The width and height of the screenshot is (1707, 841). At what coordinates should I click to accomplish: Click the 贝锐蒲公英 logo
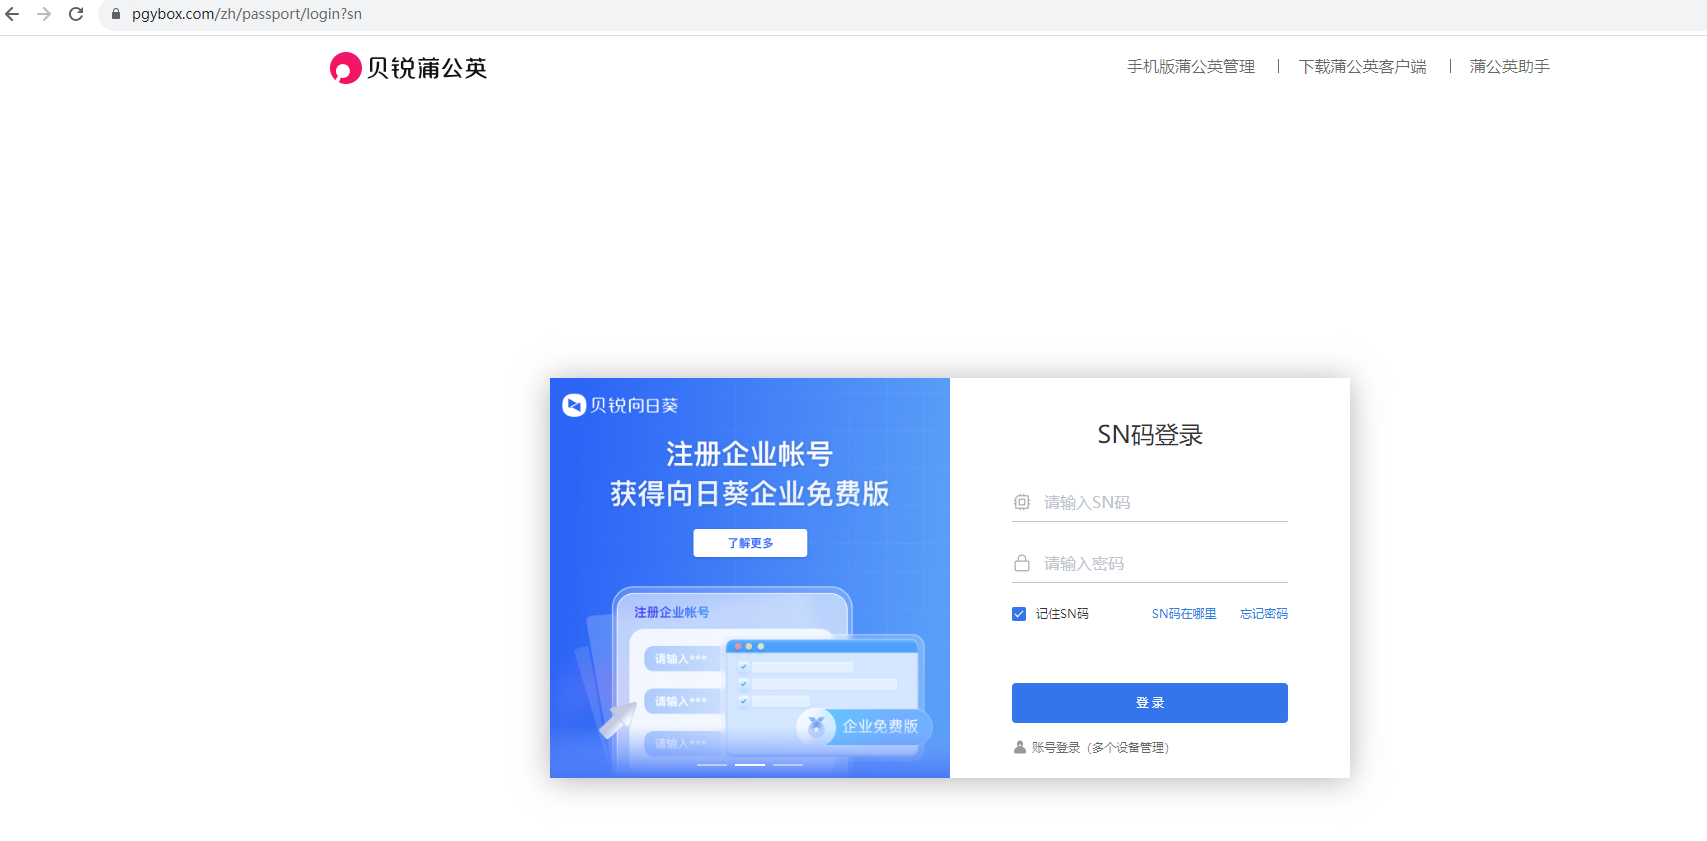[408, 68]
